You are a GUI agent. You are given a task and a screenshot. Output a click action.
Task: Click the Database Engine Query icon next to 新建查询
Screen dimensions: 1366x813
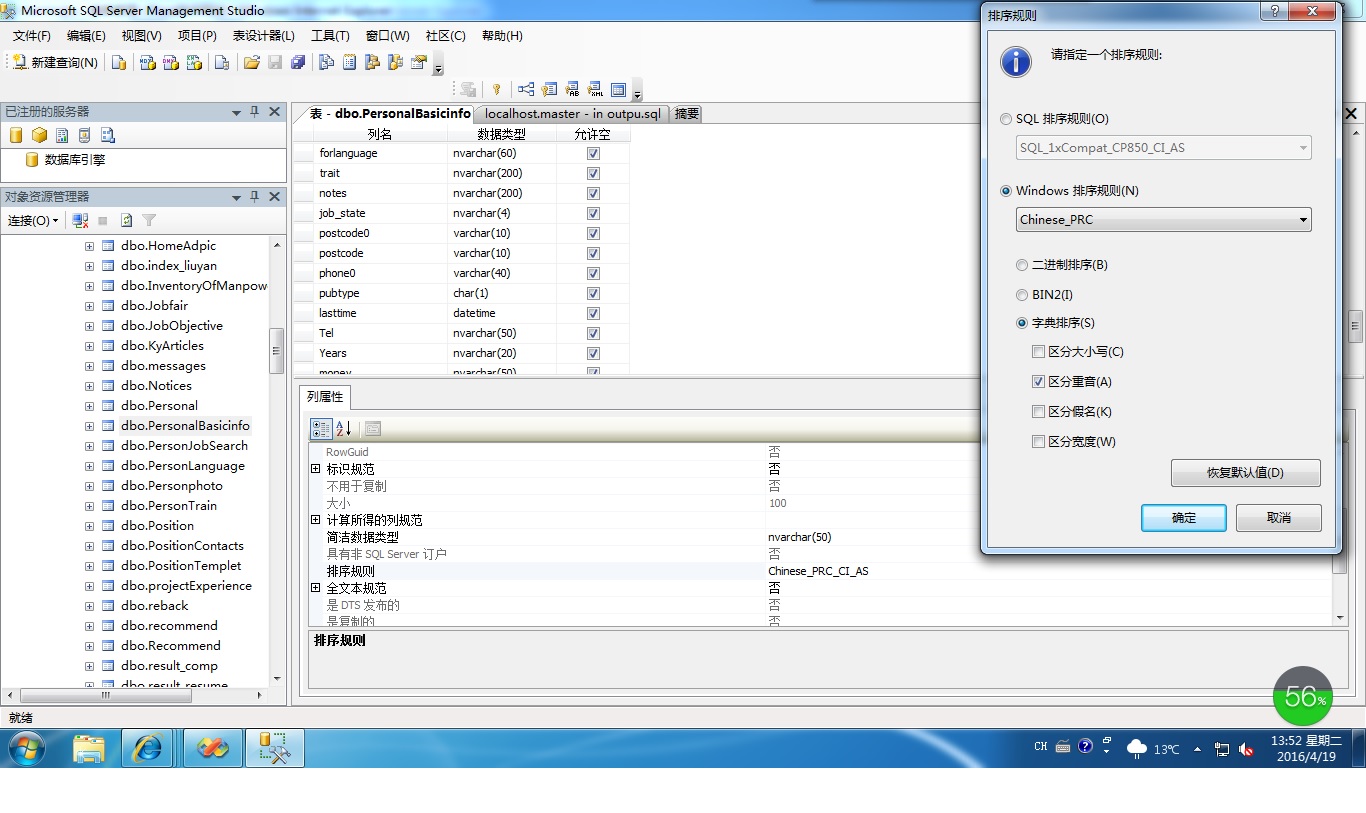119,62
